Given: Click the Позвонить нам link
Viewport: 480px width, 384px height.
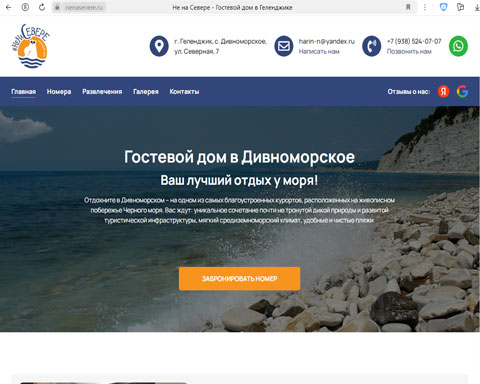Looking at the screenshot, I should point(409,51).
